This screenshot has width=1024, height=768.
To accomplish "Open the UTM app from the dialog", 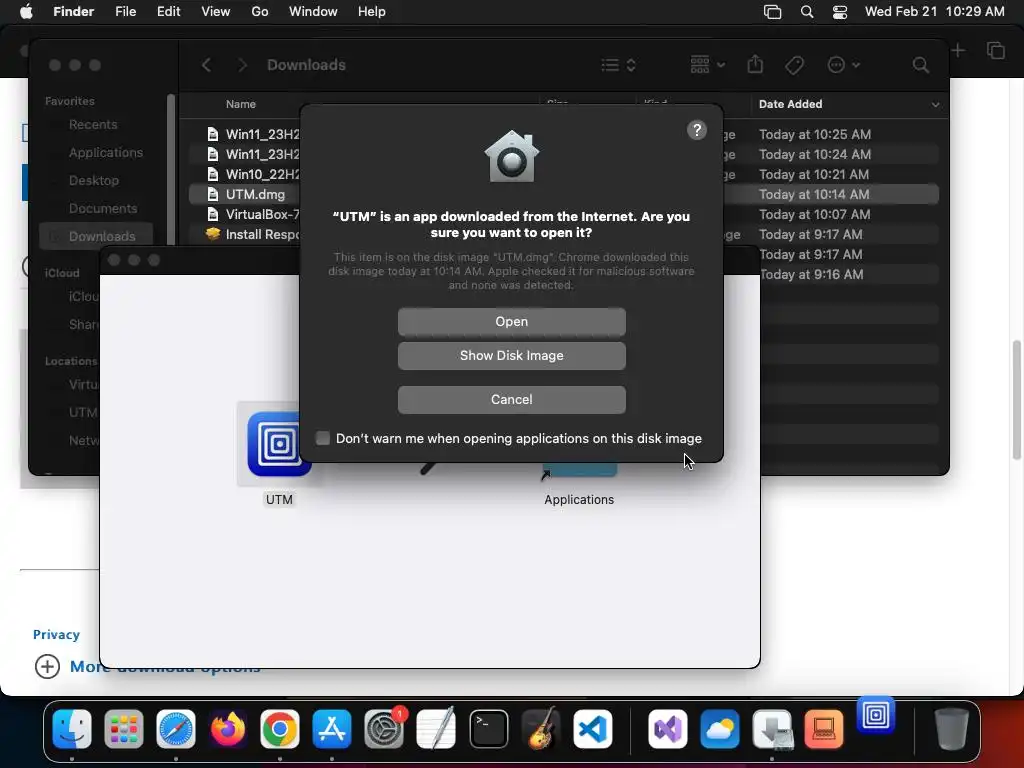I will [511, 321].
